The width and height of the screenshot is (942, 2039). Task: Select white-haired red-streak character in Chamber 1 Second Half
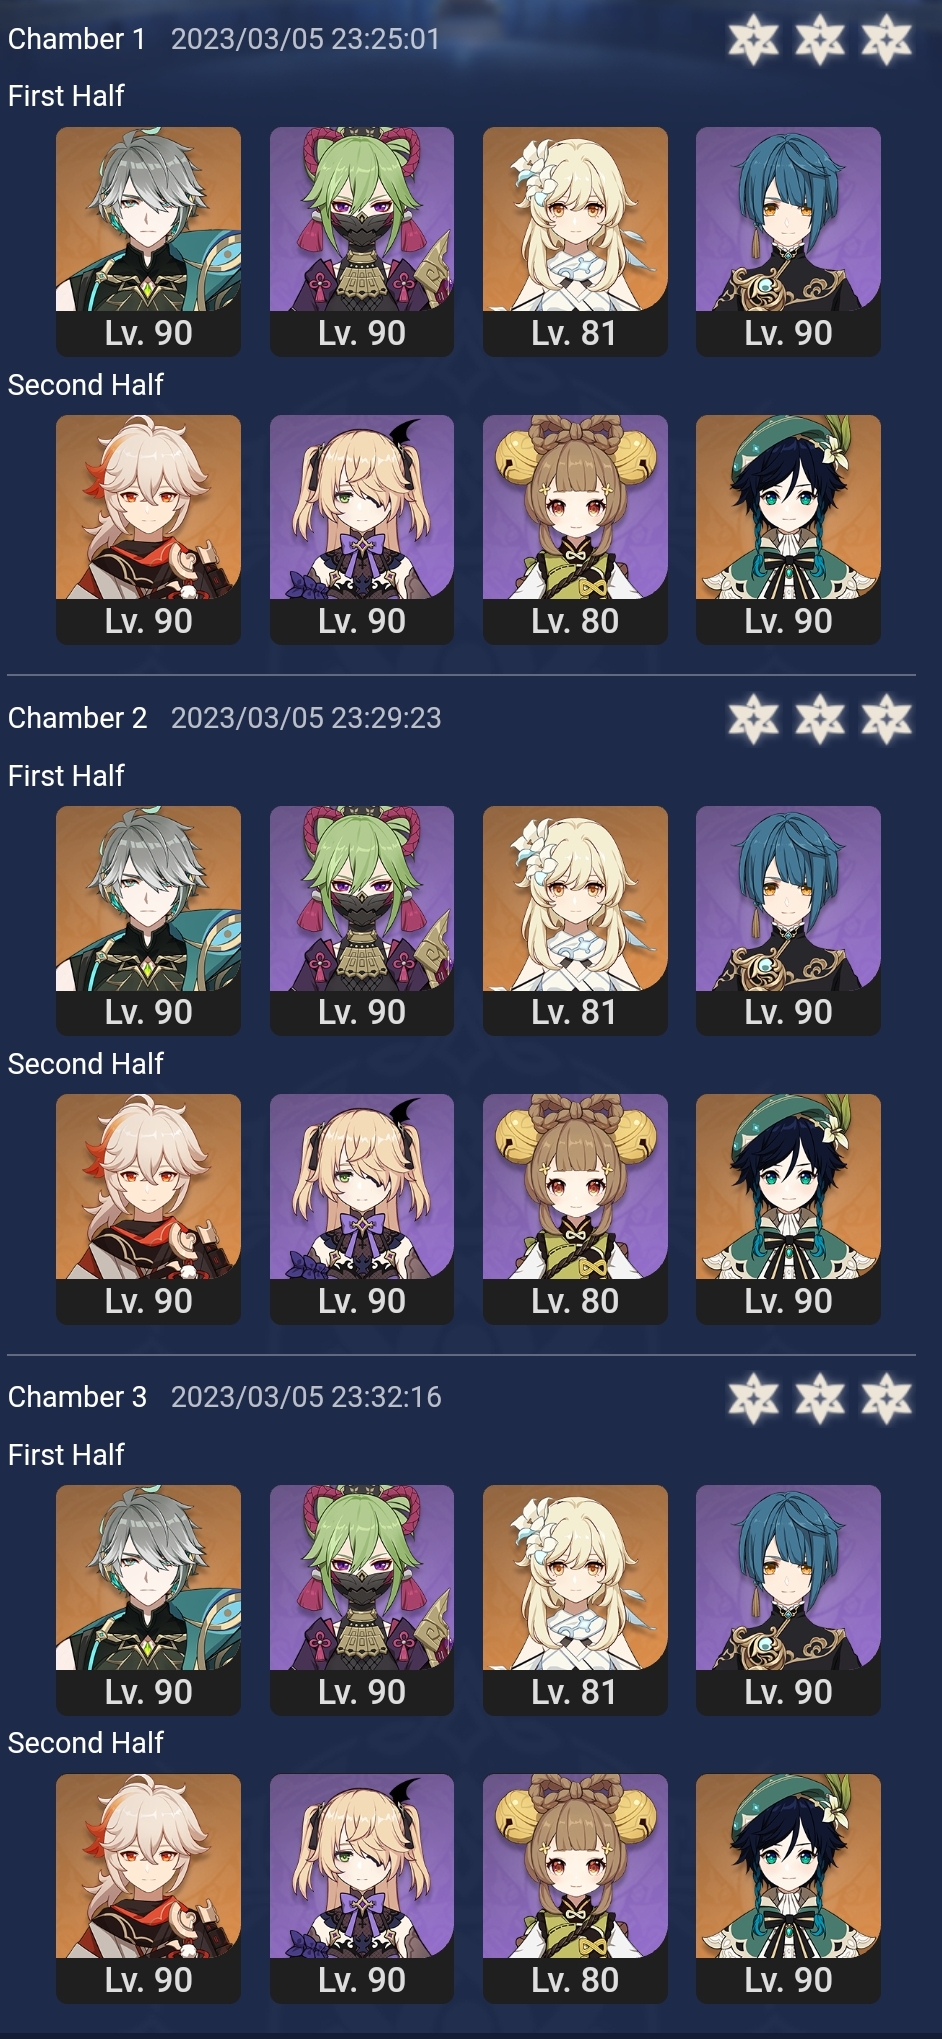[148, 529]
